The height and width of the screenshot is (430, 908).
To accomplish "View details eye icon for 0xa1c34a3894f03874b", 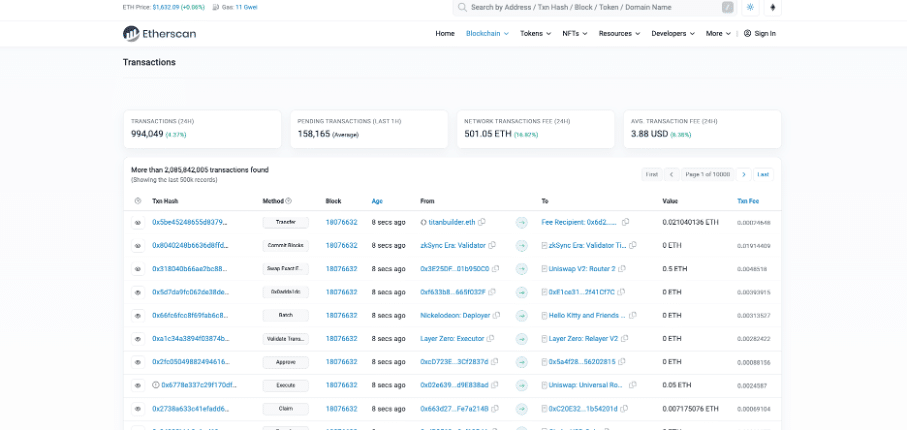I will pyautogui.click(x=138, y=339).
